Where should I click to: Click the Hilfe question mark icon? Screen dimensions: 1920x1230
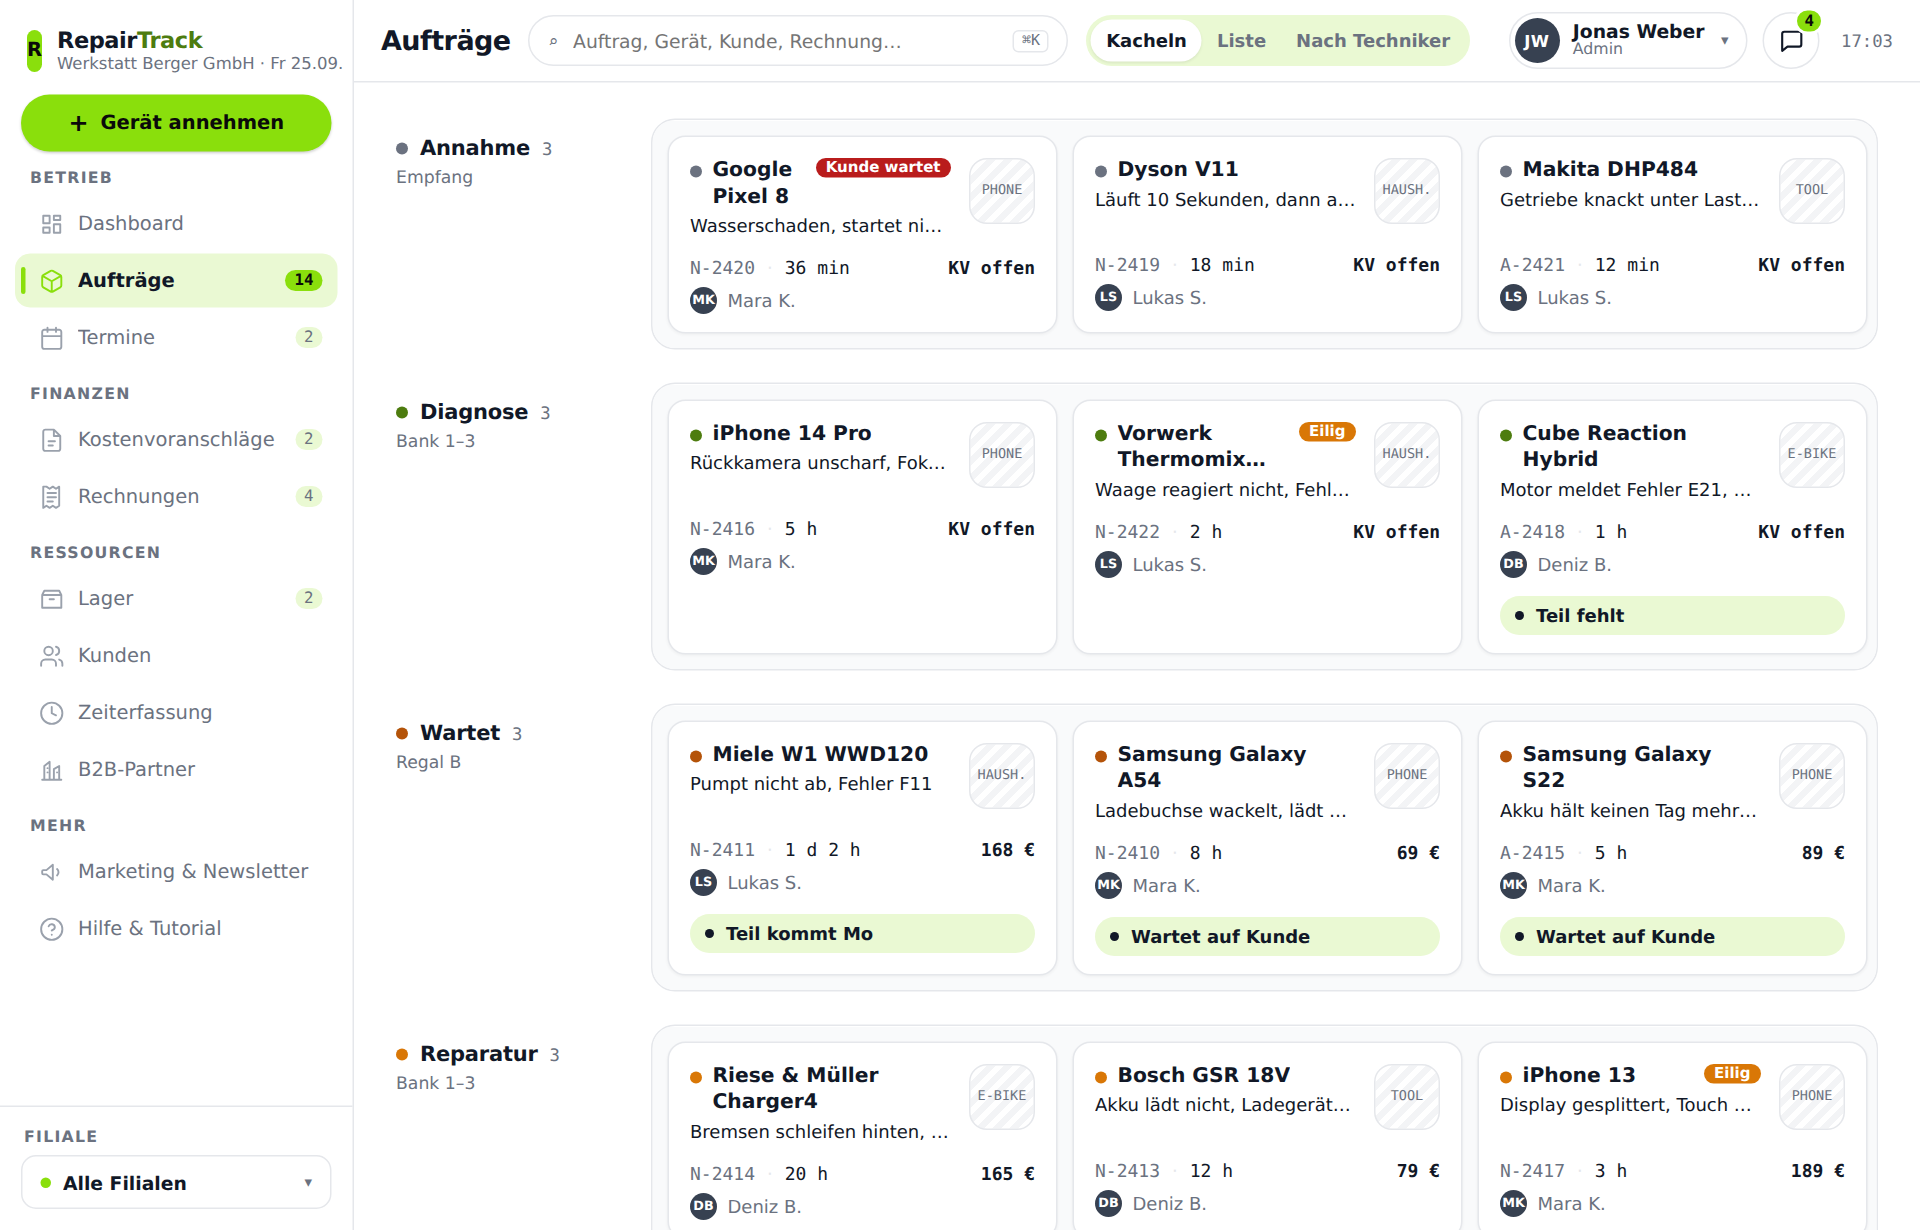[x=51, y=929]
